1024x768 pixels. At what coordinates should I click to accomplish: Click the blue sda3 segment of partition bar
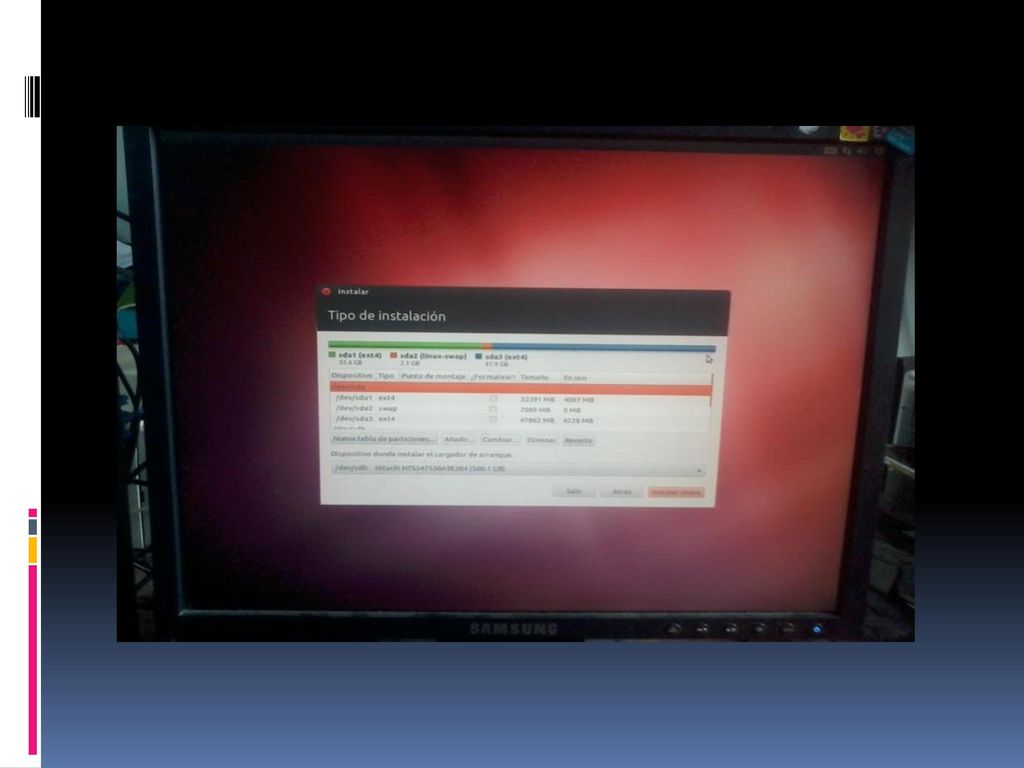click(x=604, y=347)
